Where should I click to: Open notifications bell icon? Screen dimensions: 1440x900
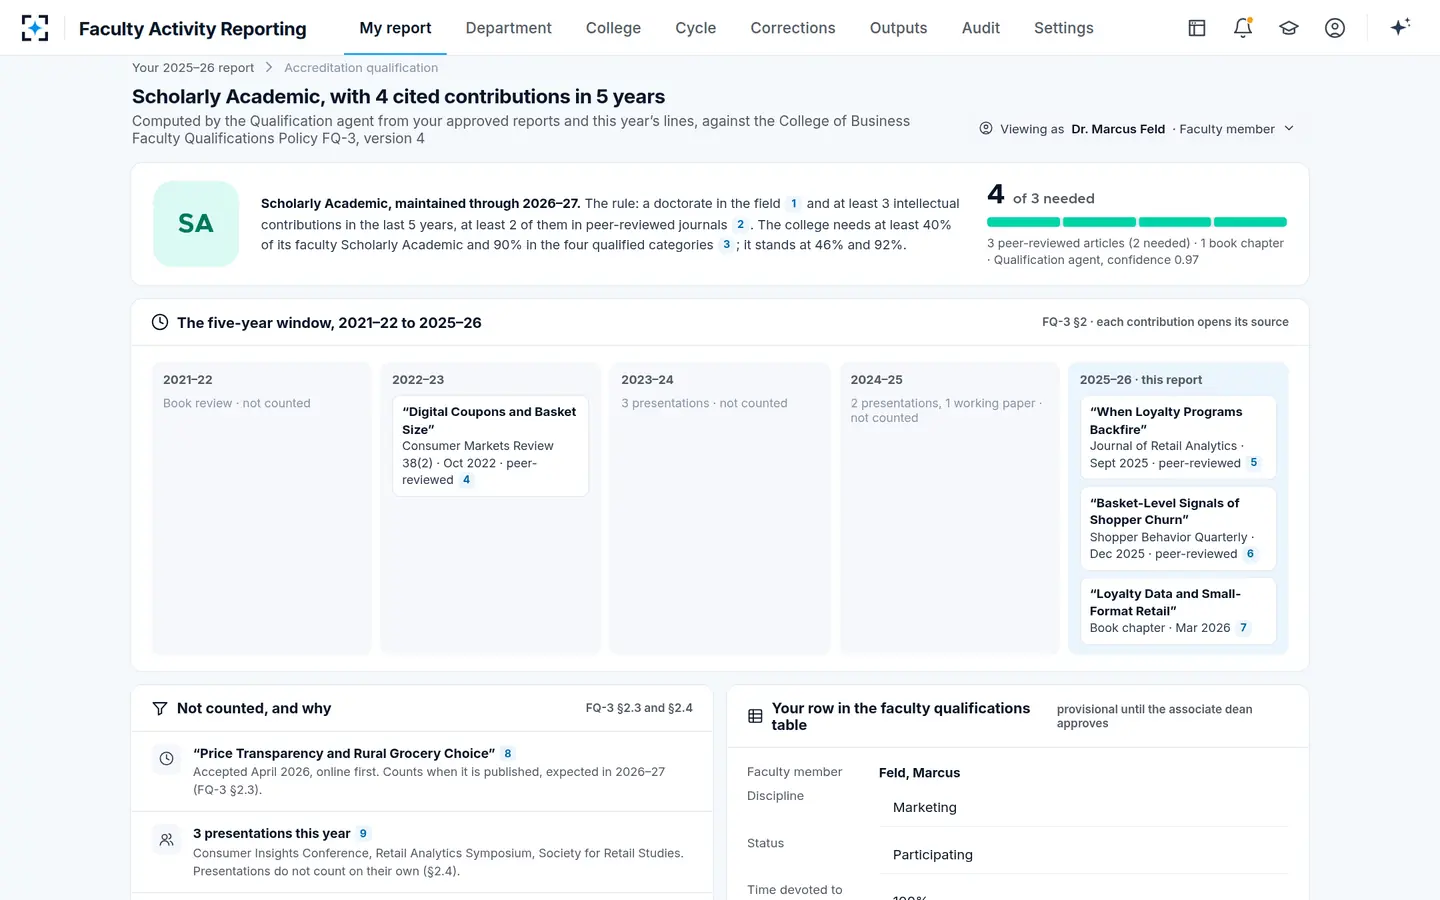pos(1243,28)
